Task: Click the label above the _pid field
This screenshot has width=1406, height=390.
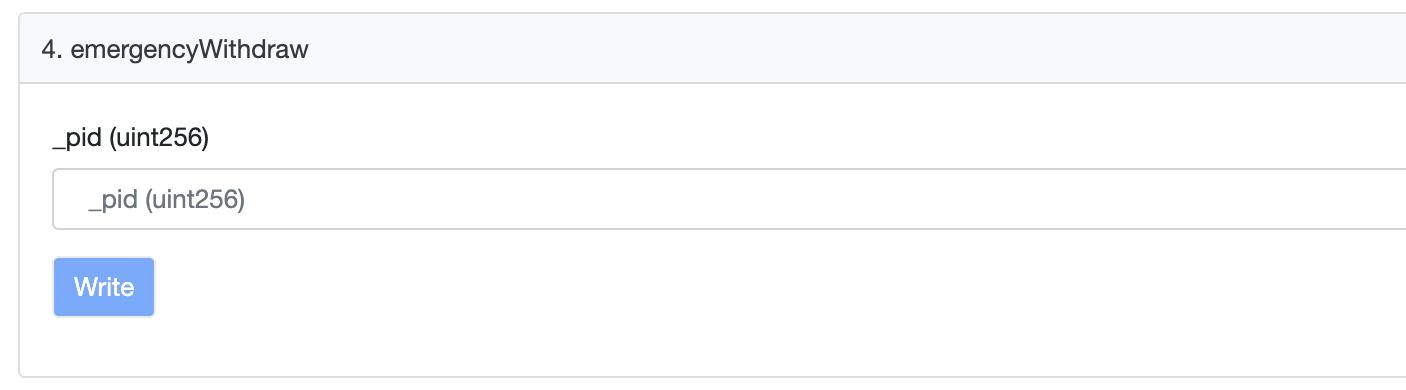Action: (x=130, y=139)
